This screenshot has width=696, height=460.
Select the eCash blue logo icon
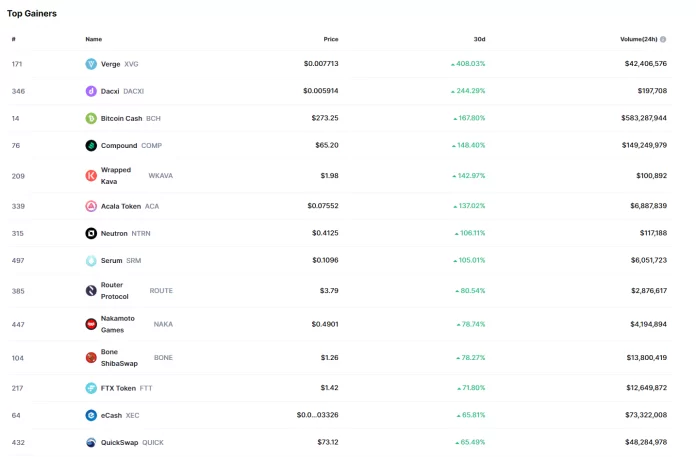91,415
